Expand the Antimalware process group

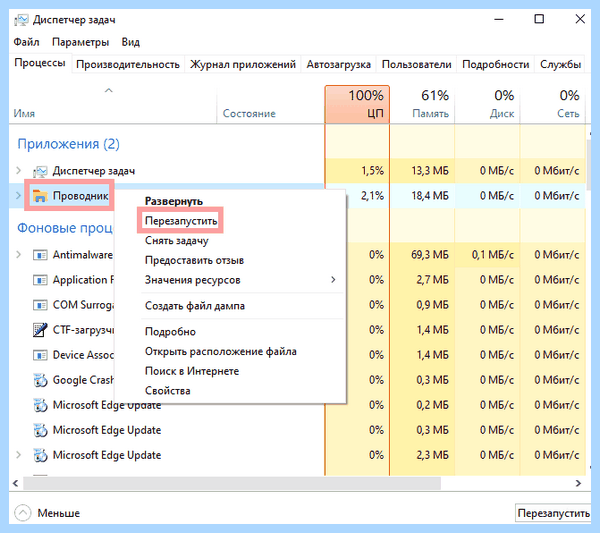[18, 254]
